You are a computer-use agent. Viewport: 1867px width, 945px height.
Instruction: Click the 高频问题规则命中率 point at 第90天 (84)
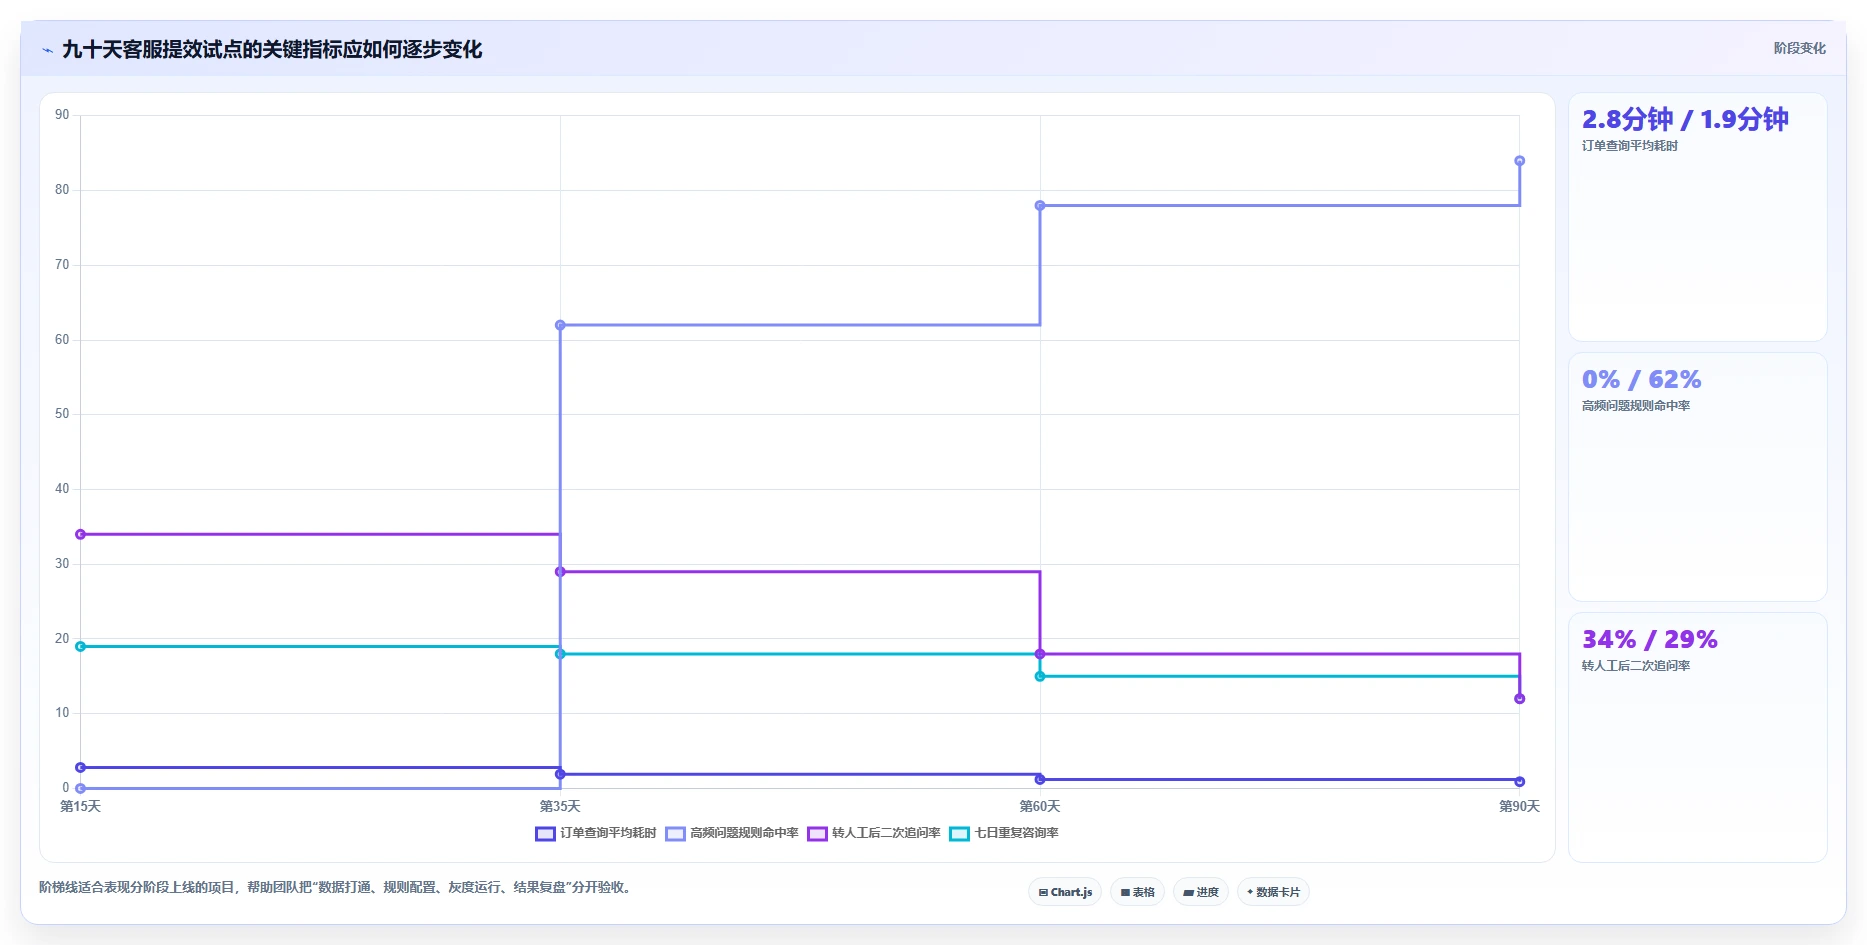point(1519,161)
